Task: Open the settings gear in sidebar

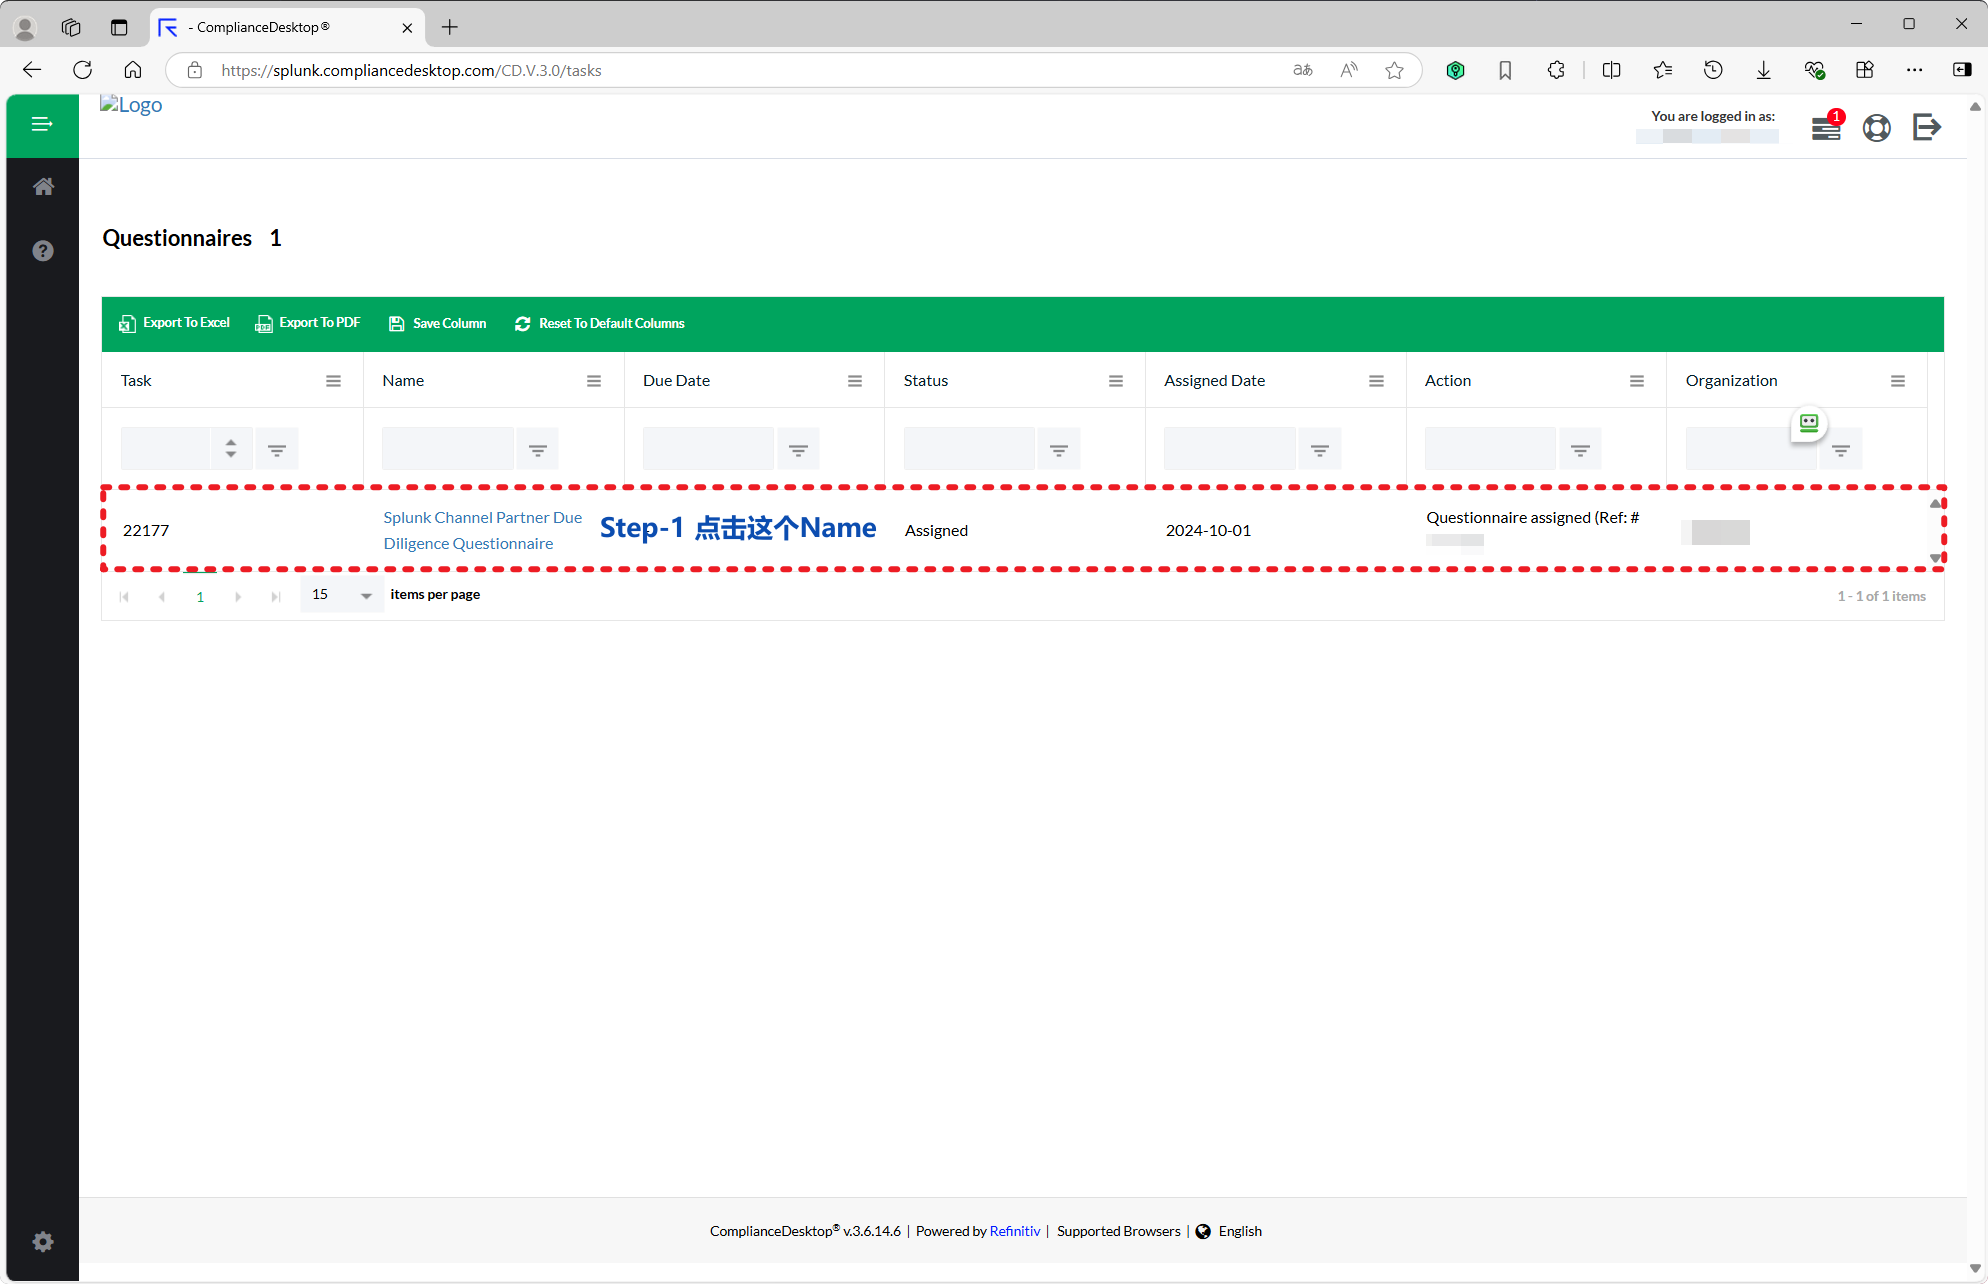Action: pos(43,1242)
